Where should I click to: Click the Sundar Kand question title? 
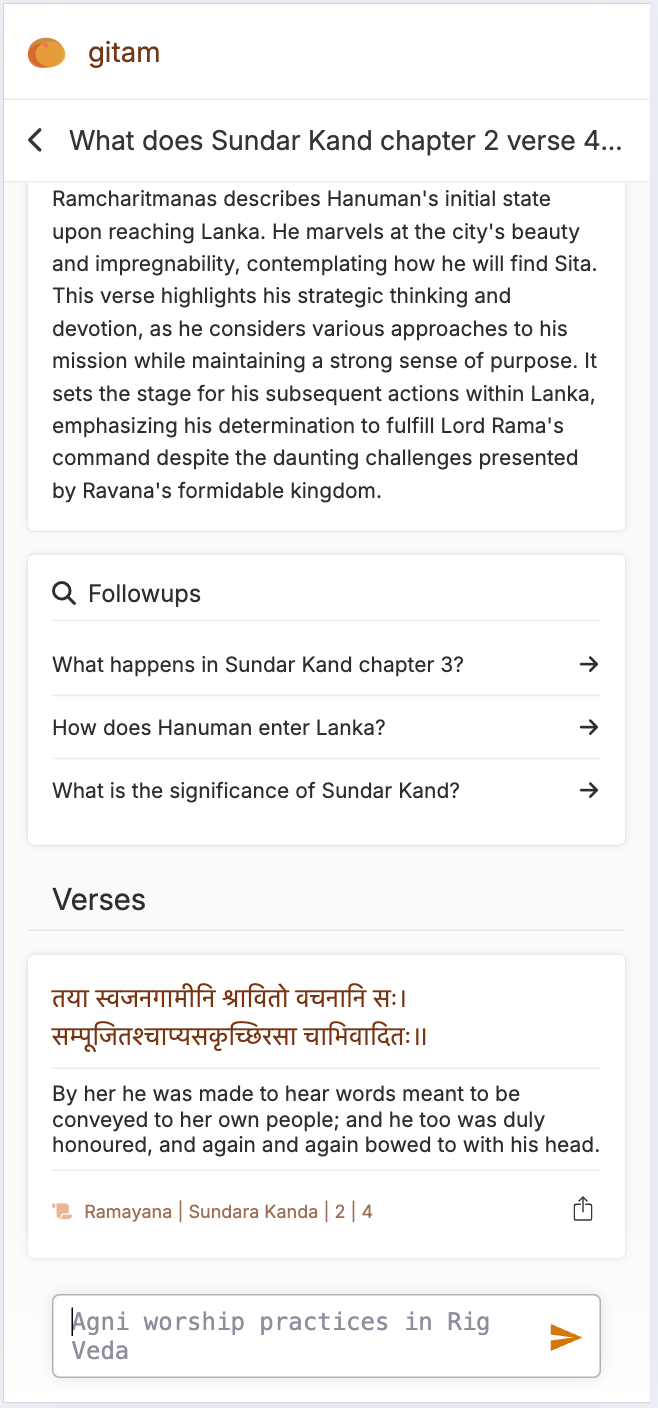point(345,140)
